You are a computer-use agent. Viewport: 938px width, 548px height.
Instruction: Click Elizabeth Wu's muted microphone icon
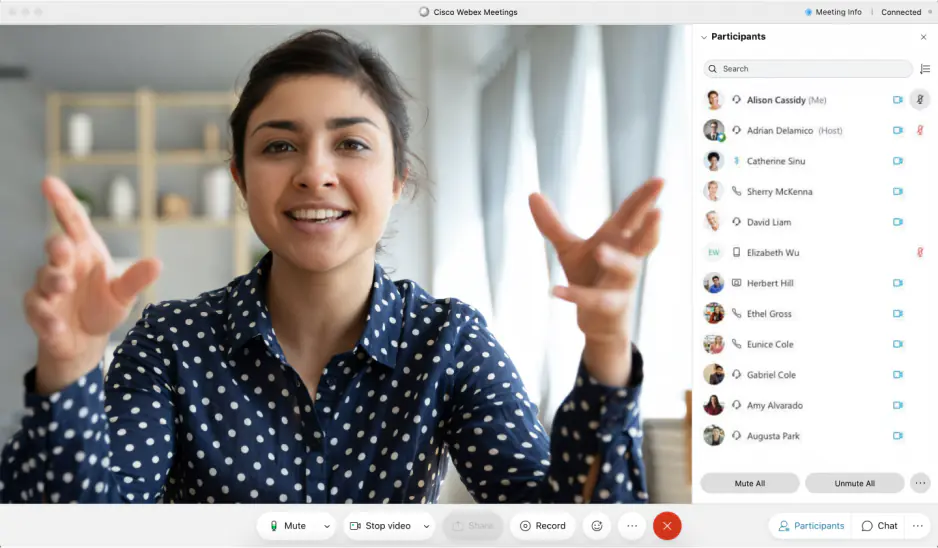tap(920, 253)
